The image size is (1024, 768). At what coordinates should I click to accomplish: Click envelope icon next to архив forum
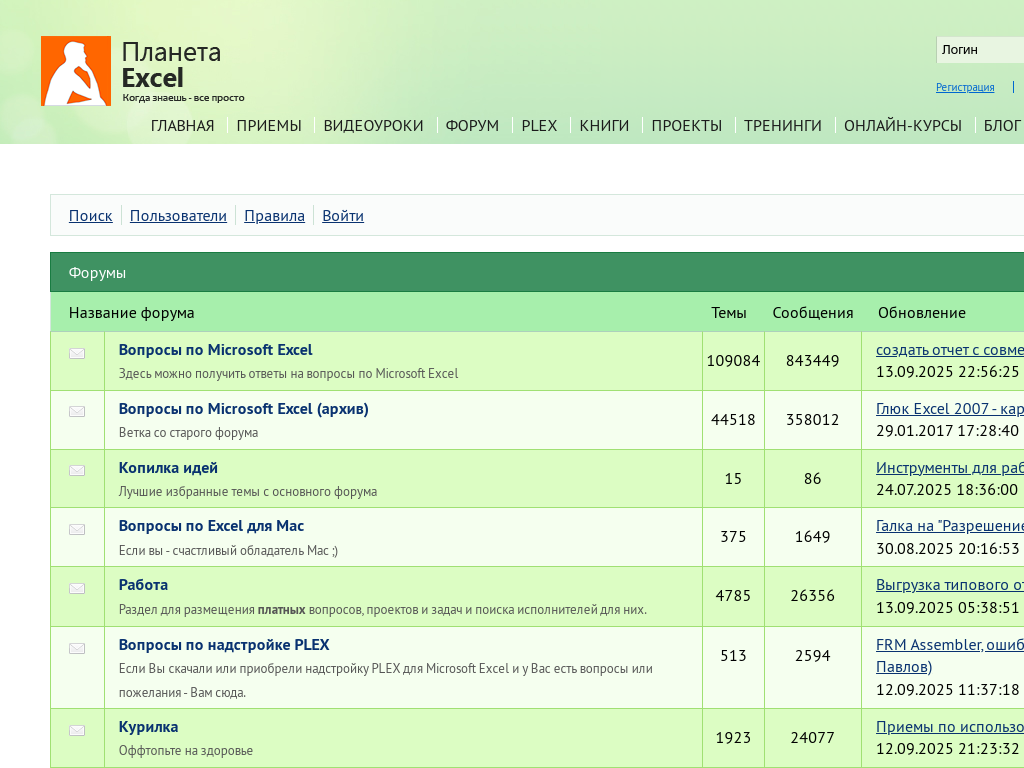point(77,411)
